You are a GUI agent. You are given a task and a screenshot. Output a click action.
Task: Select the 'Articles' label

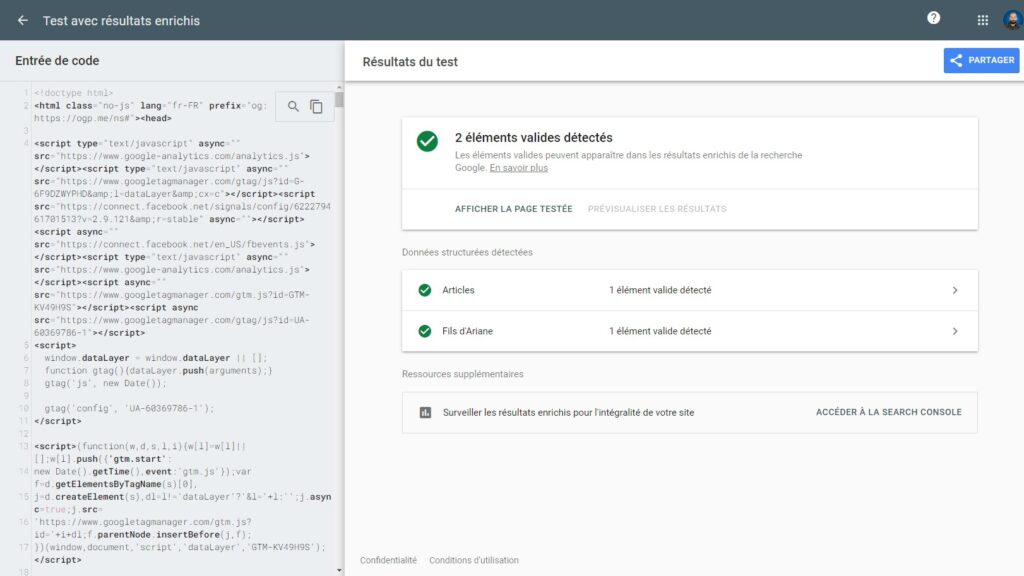458,290
